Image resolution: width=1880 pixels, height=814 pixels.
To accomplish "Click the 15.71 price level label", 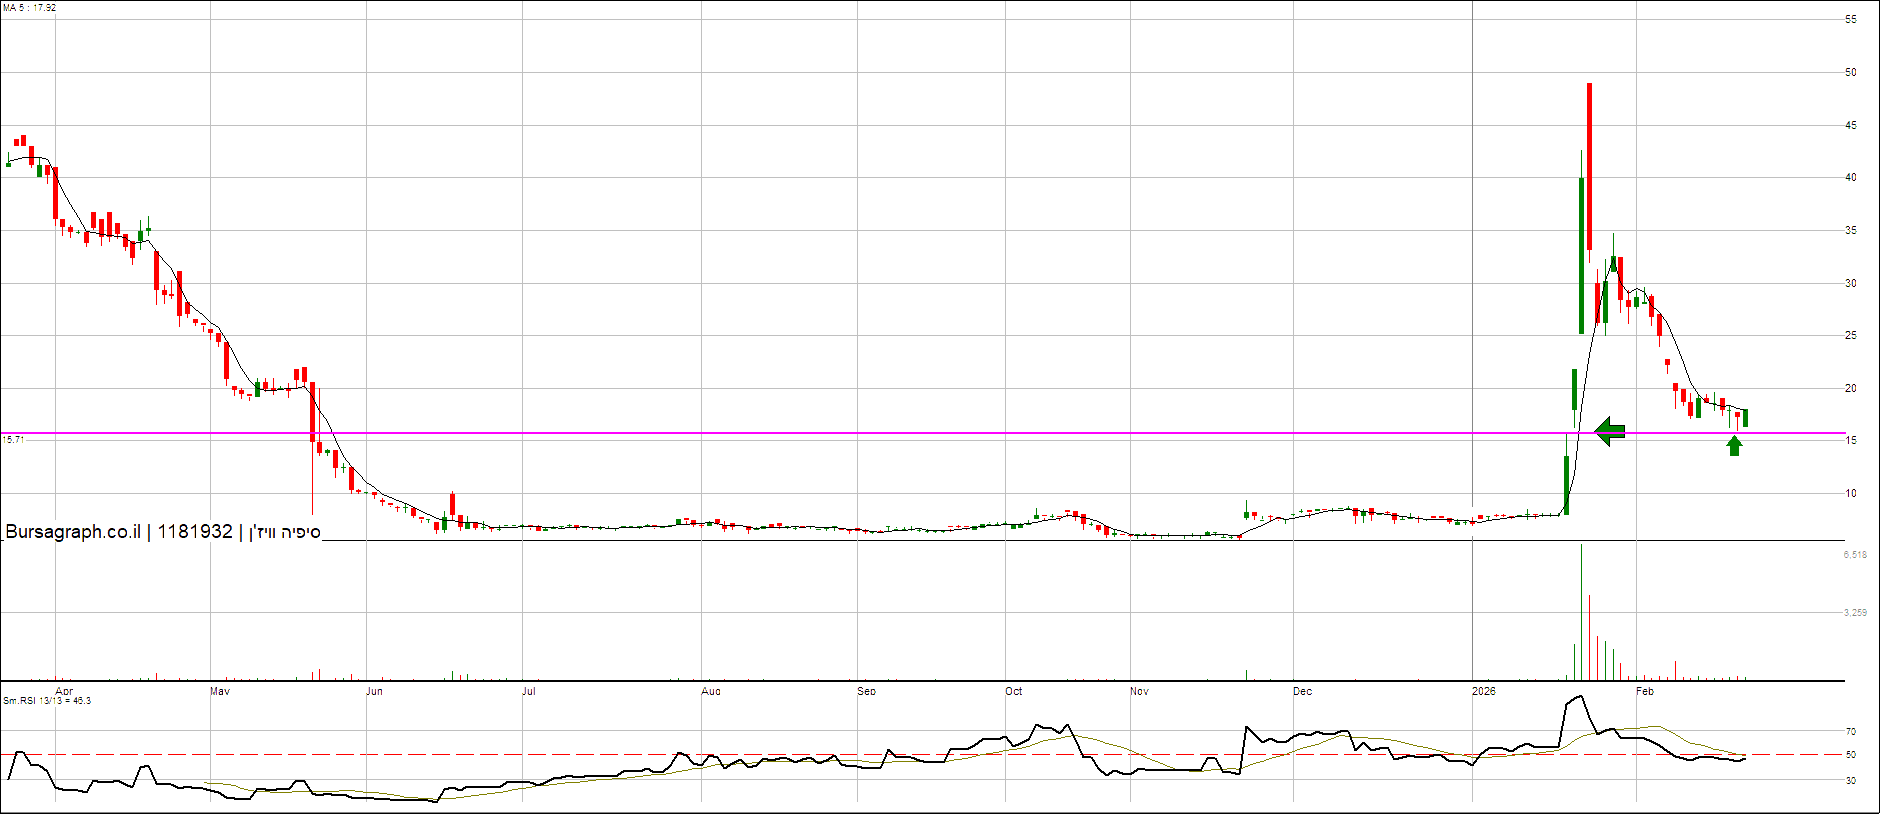I will 13,440.
